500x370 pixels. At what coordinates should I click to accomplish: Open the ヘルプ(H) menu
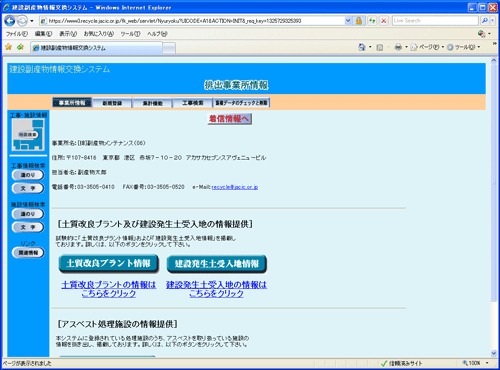pyautogui.click(x=157, y=34)
